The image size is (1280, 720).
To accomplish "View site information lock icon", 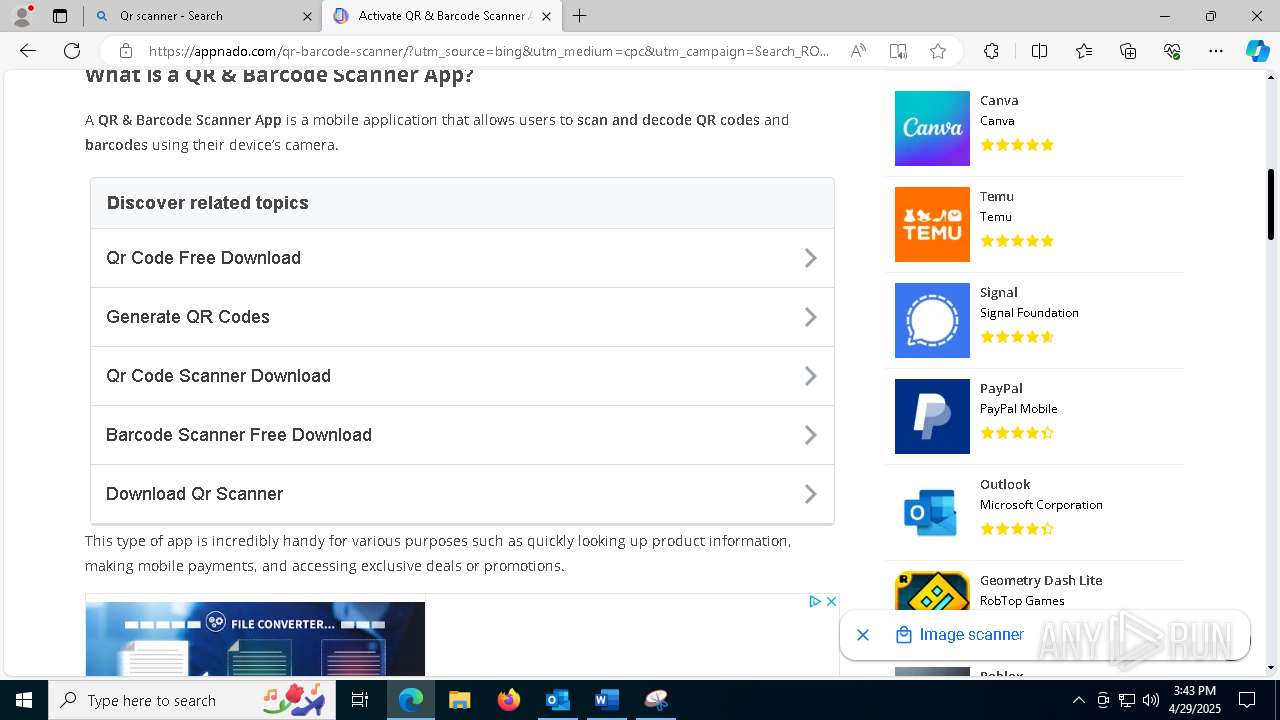I will coord(126,51).
